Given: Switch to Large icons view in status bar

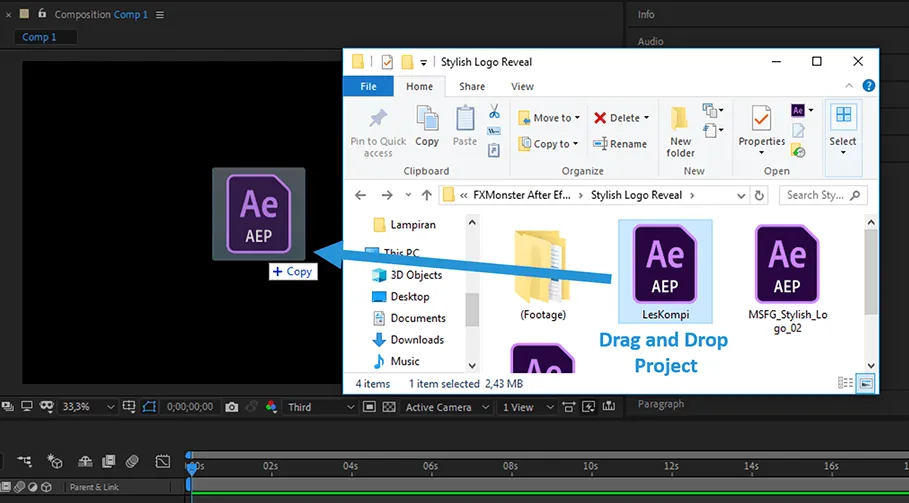Looking at the screenshot, I should (866, 383).
